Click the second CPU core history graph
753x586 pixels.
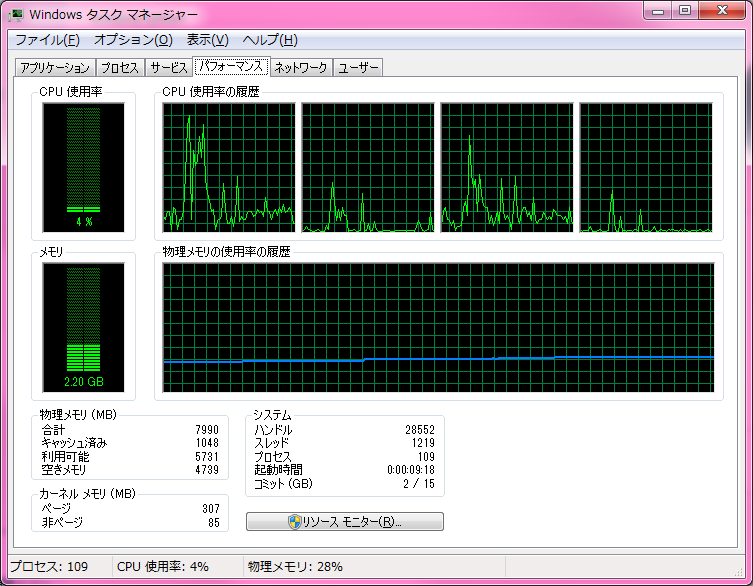click(x=368, y=167)
